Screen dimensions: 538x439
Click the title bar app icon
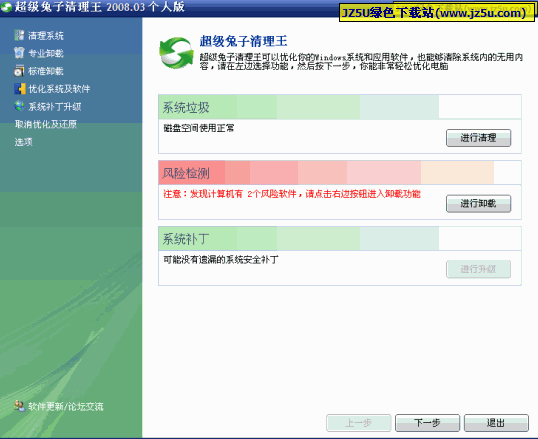[x=6, y=7]
